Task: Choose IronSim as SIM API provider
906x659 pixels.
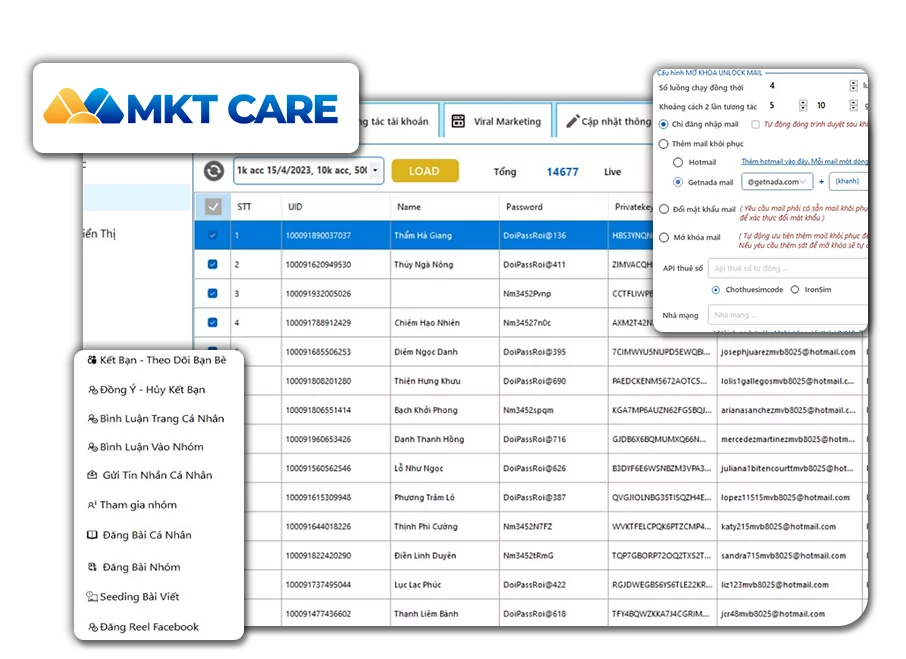Action: pos(794,290)
